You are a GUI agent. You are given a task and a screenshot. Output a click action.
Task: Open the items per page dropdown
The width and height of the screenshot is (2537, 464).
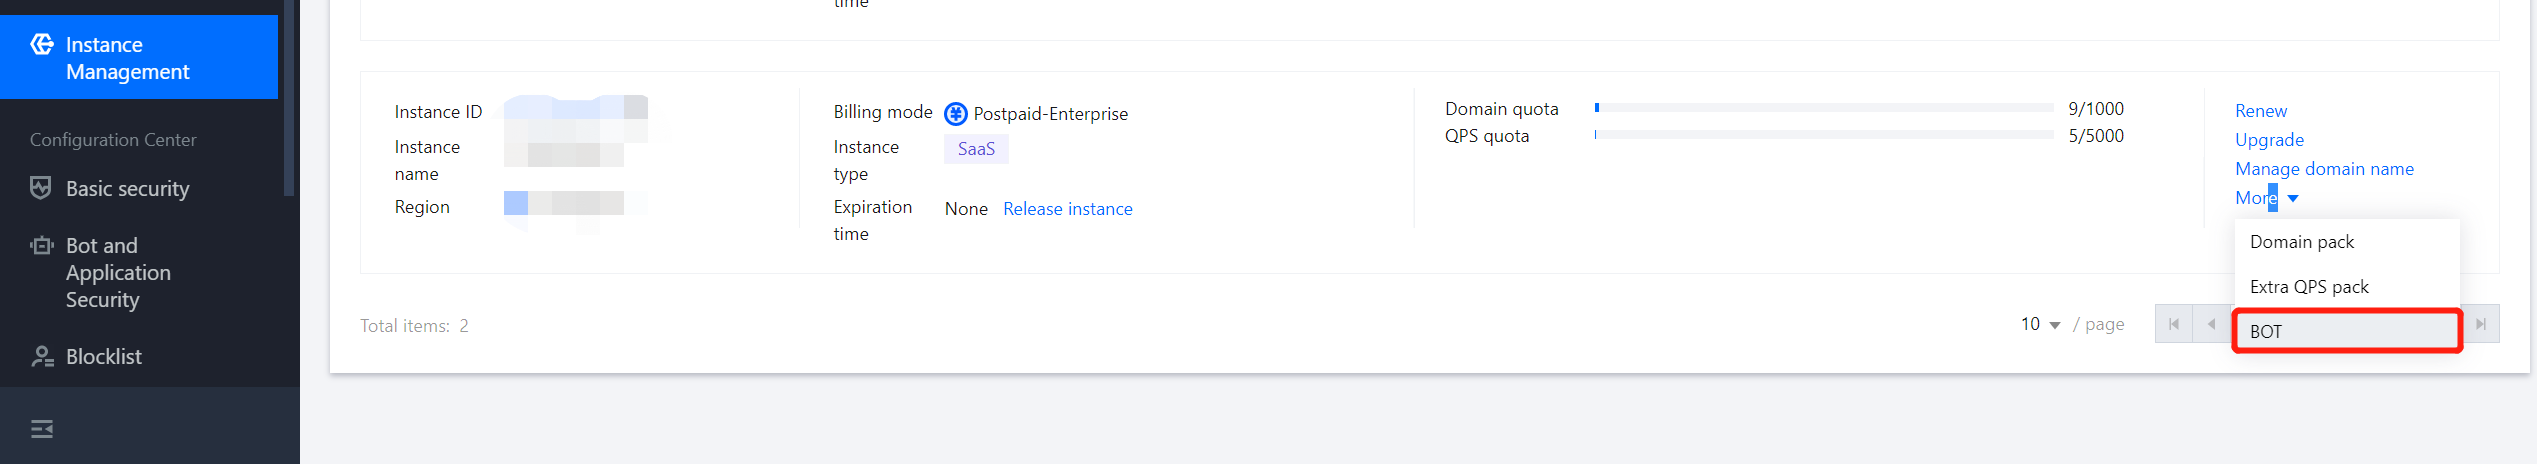coord(2040,324)
